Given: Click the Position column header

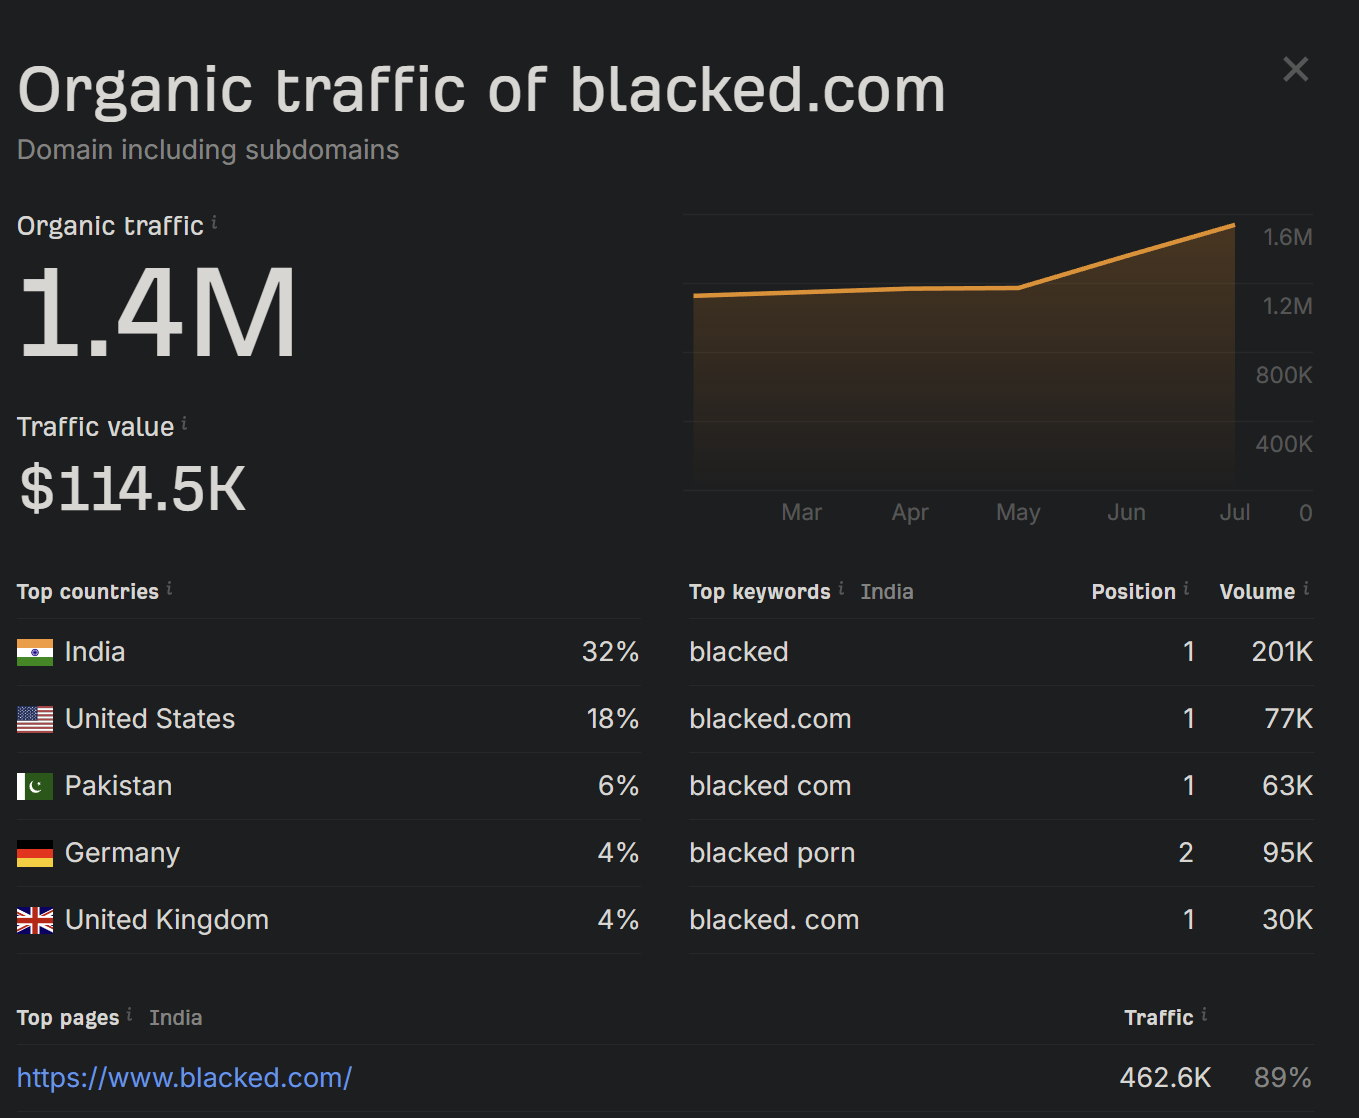Looking at the screenshot, I should [x=1133, y=591].
